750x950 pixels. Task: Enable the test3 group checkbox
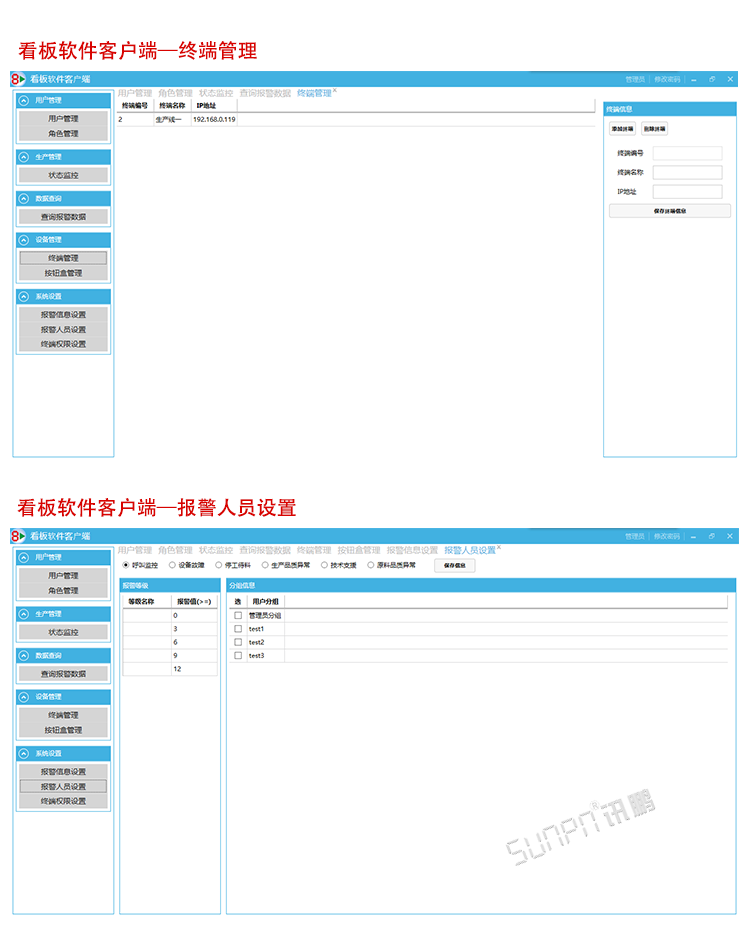(x=238, y=655)
